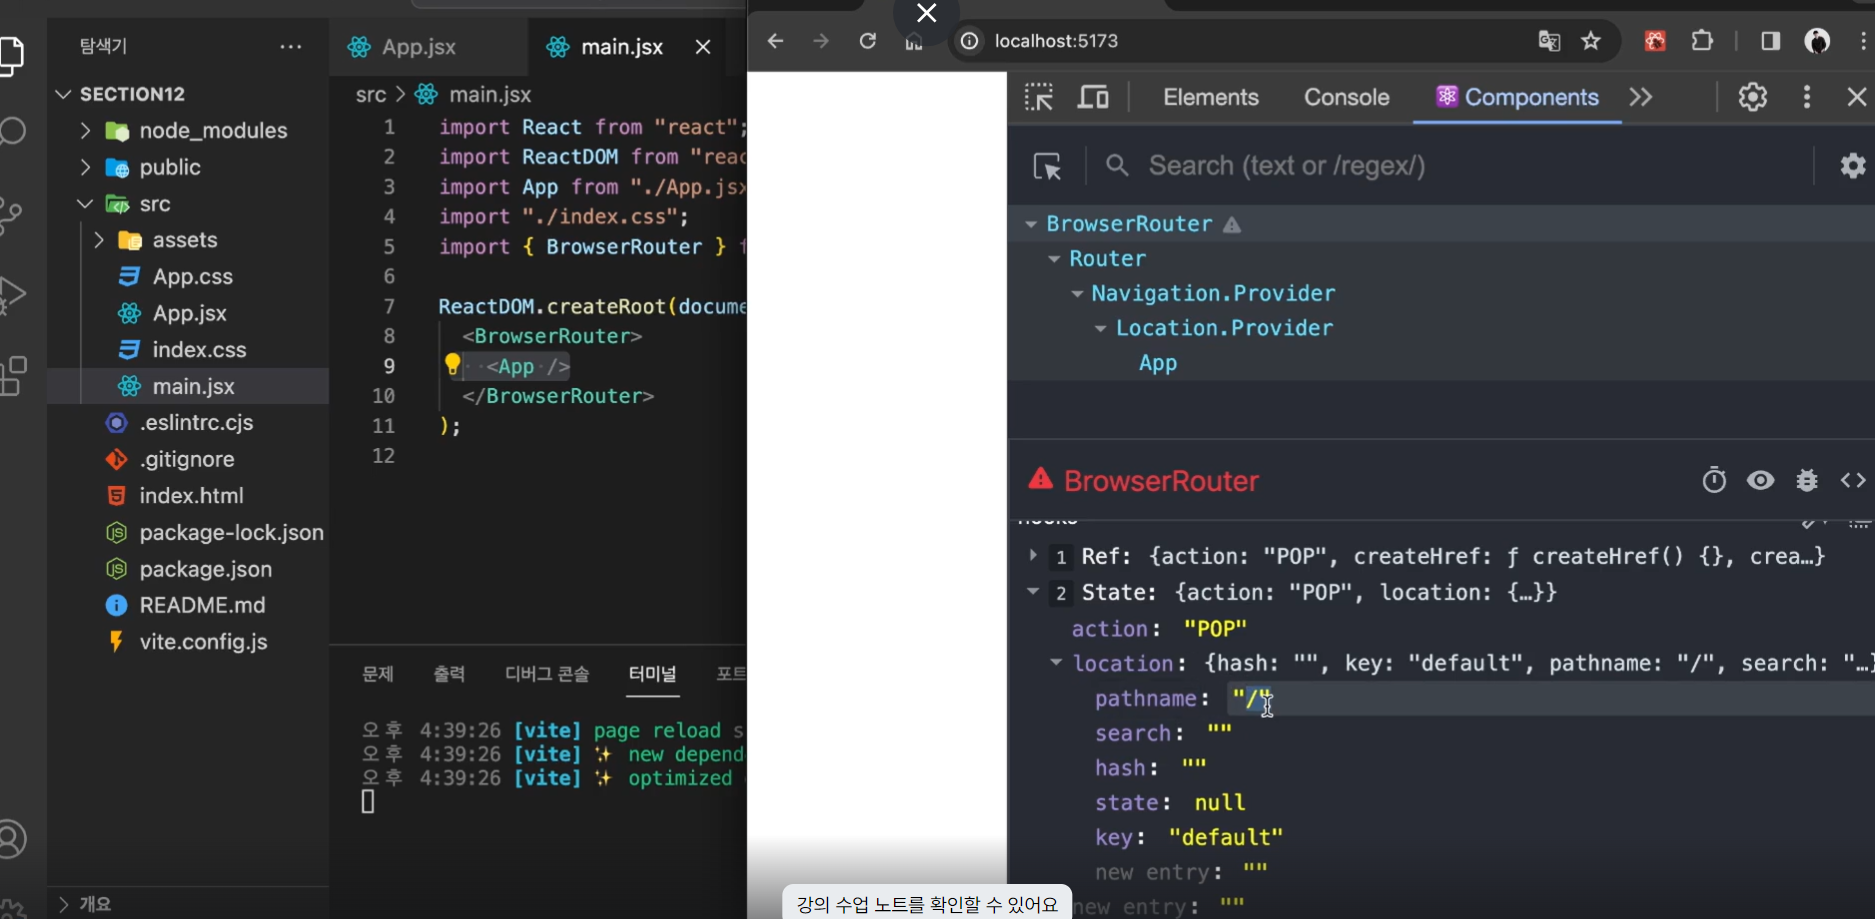Switch to Console tab in DevTools

click(x=1347, y=97)
